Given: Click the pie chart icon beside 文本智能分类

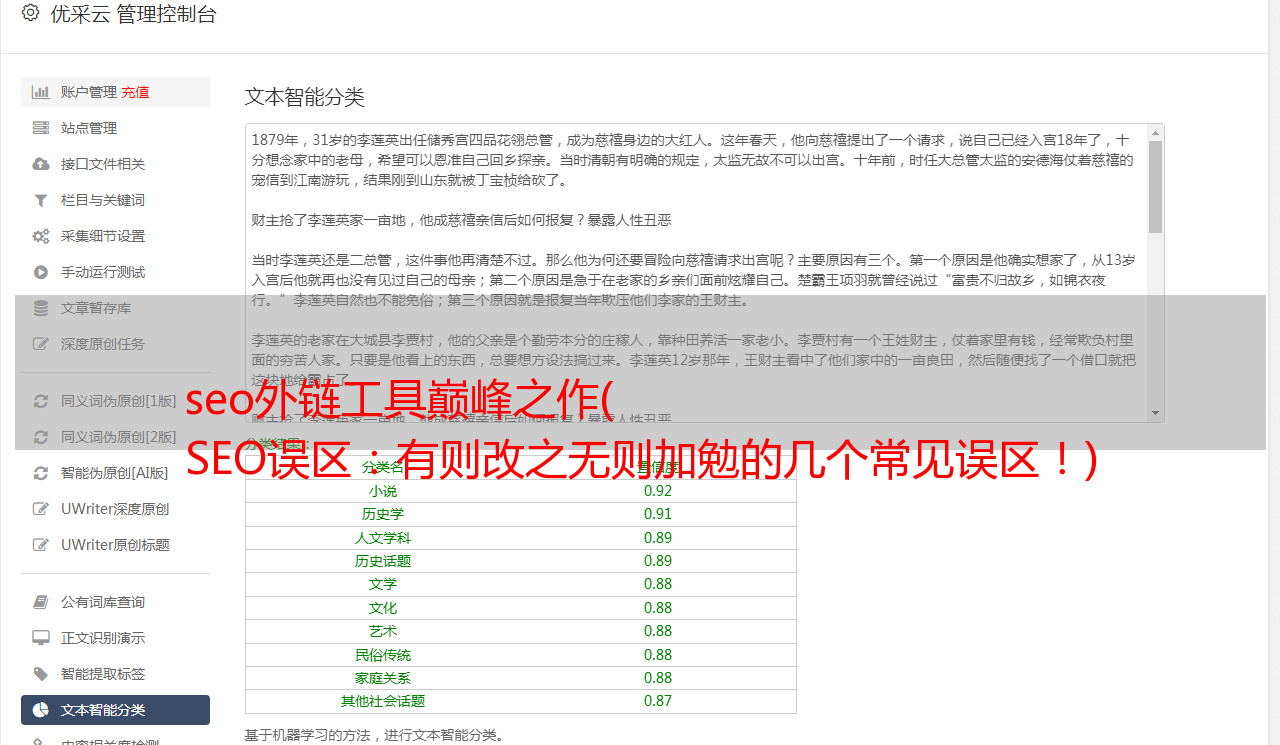Looking at the screenshot, I should pos(41,710).
